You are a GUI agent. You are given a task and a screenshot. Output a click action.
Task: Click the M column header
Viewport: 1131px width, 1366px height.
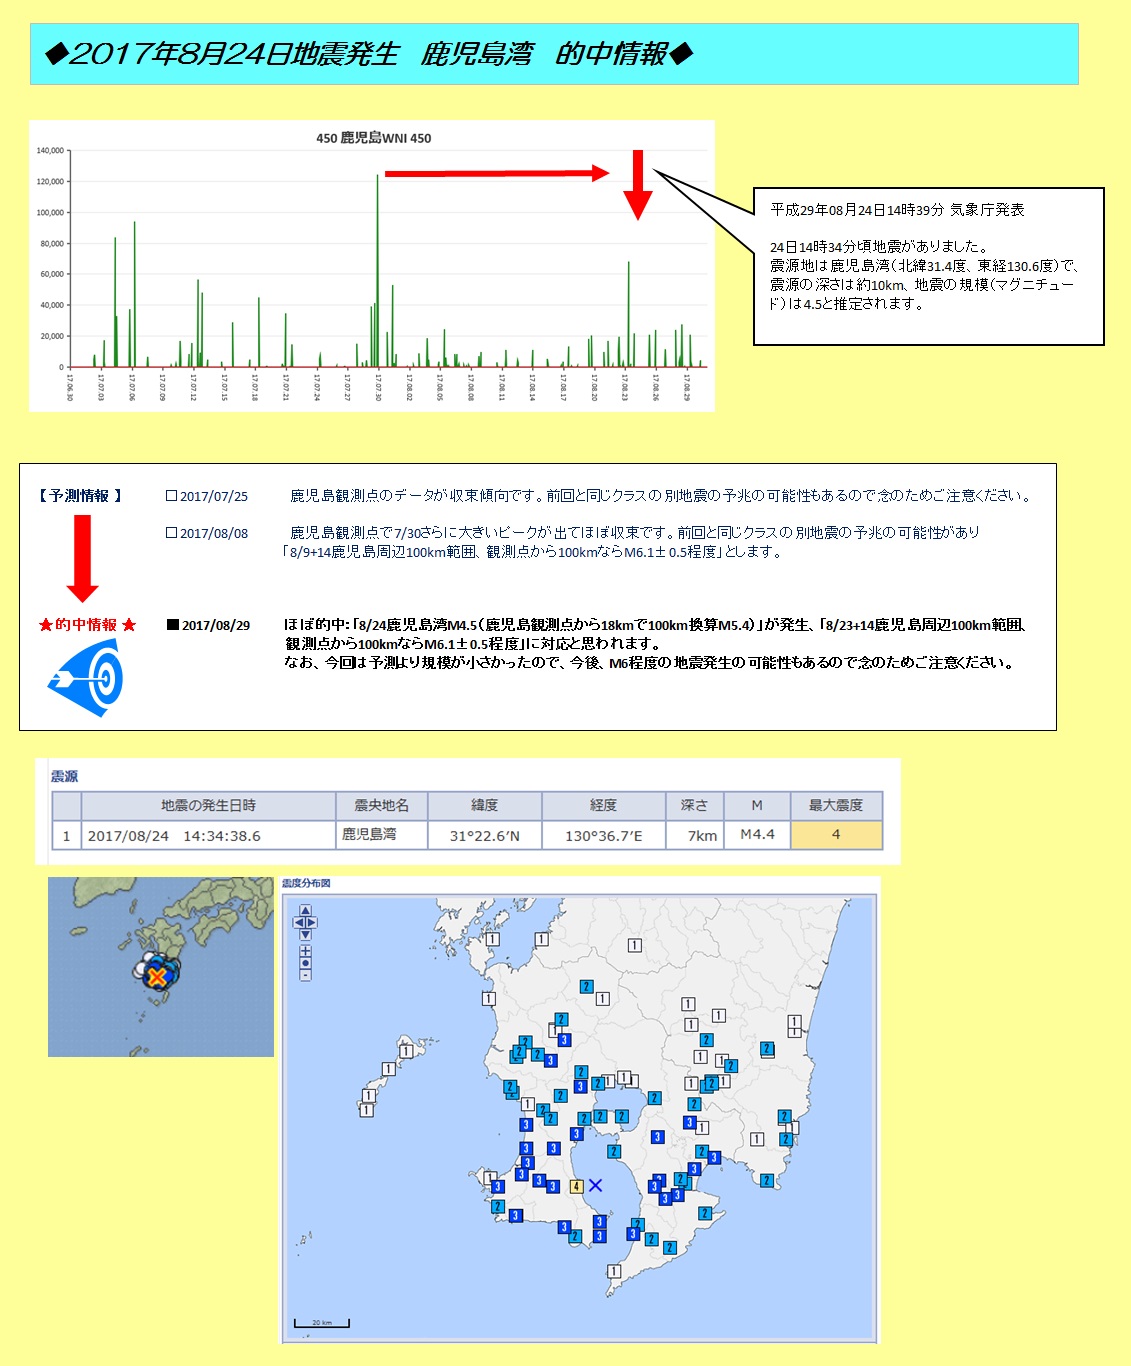click(757, 805)
